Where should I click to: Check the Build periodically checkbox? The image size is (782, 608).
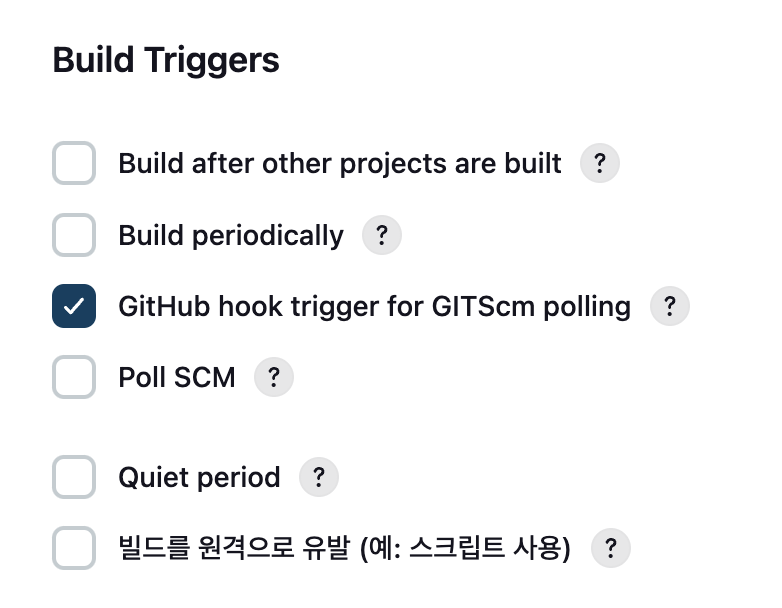[74, 235]
